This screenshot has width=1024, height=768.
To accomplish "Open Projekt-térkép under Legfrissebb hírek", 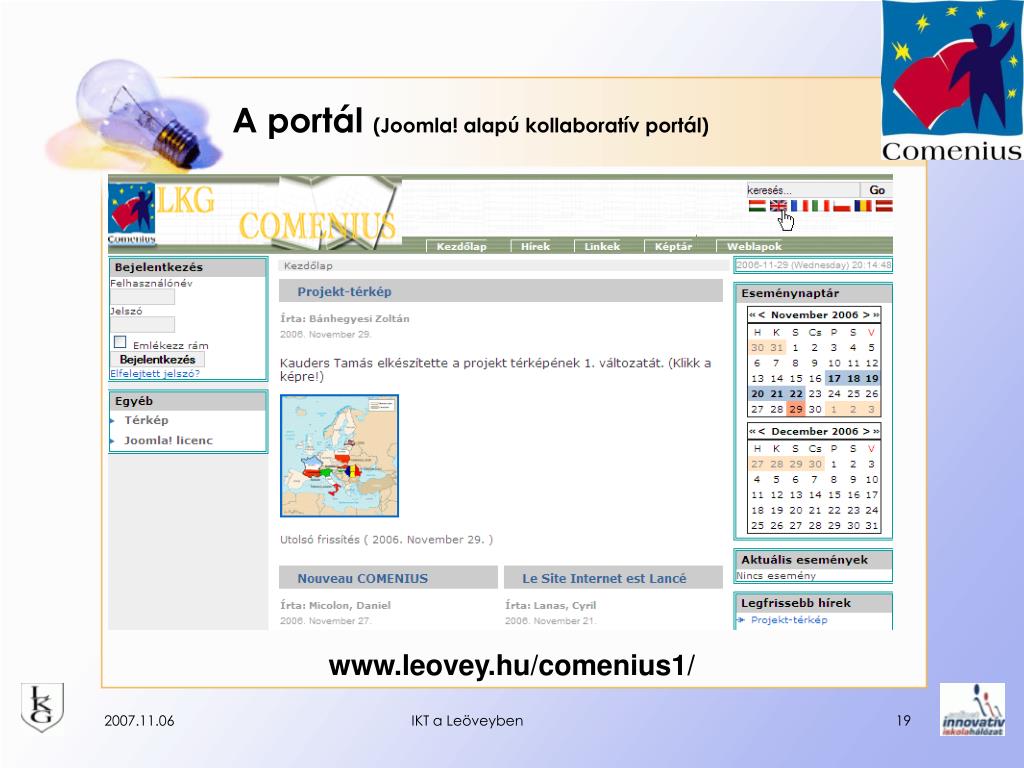I will pos(789,620).
